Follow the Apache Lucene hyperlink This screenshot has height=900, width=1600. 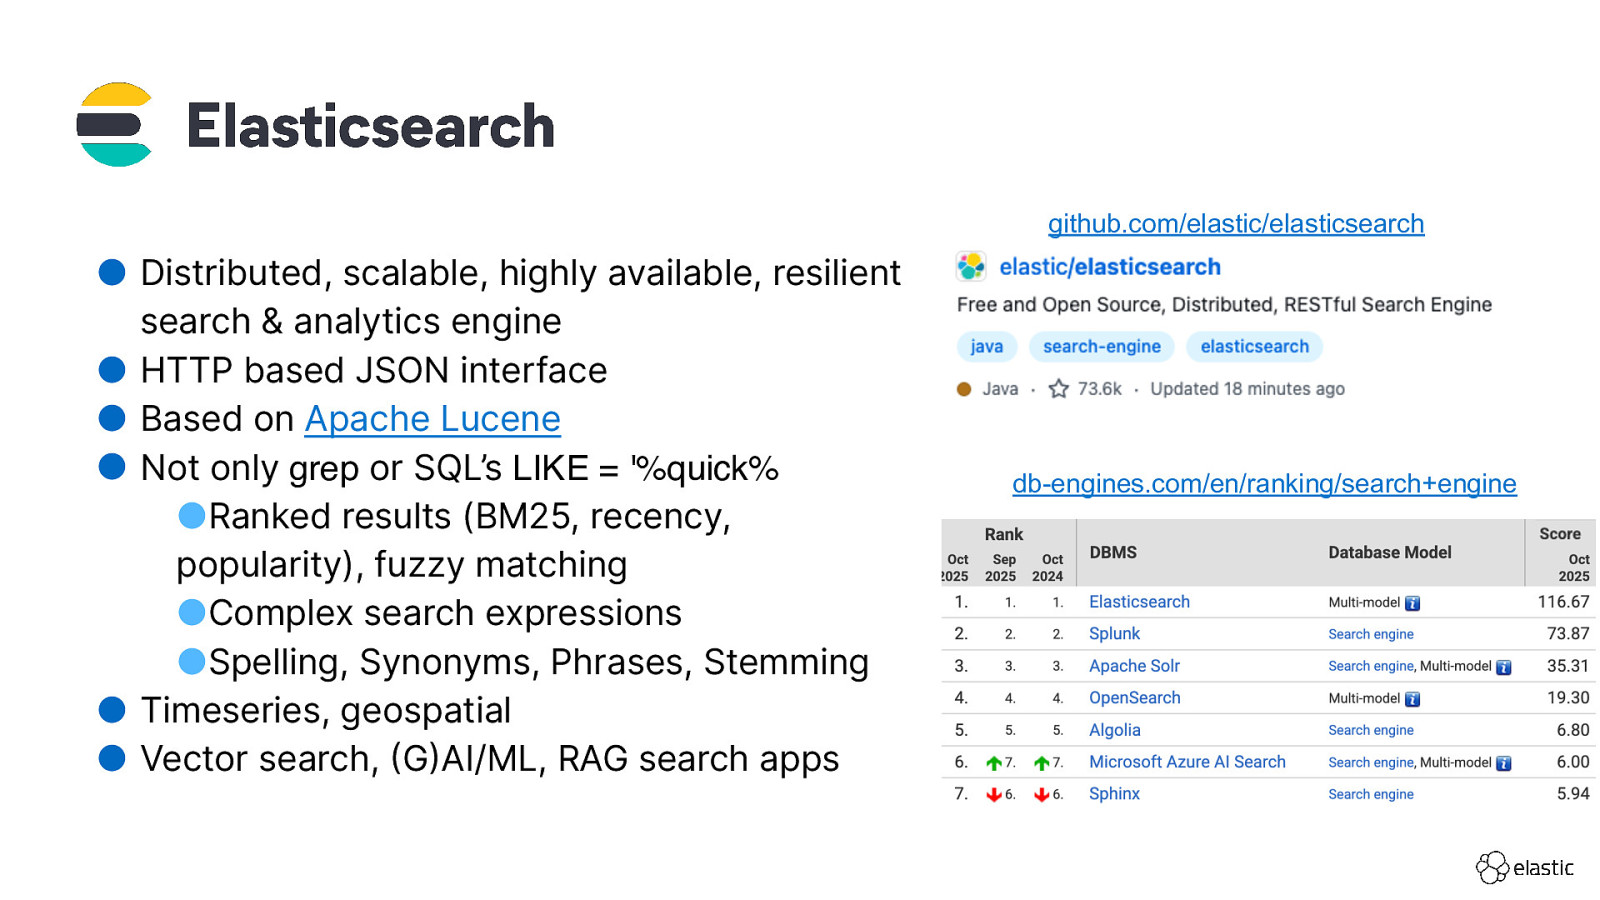click(x=432, y=419)
